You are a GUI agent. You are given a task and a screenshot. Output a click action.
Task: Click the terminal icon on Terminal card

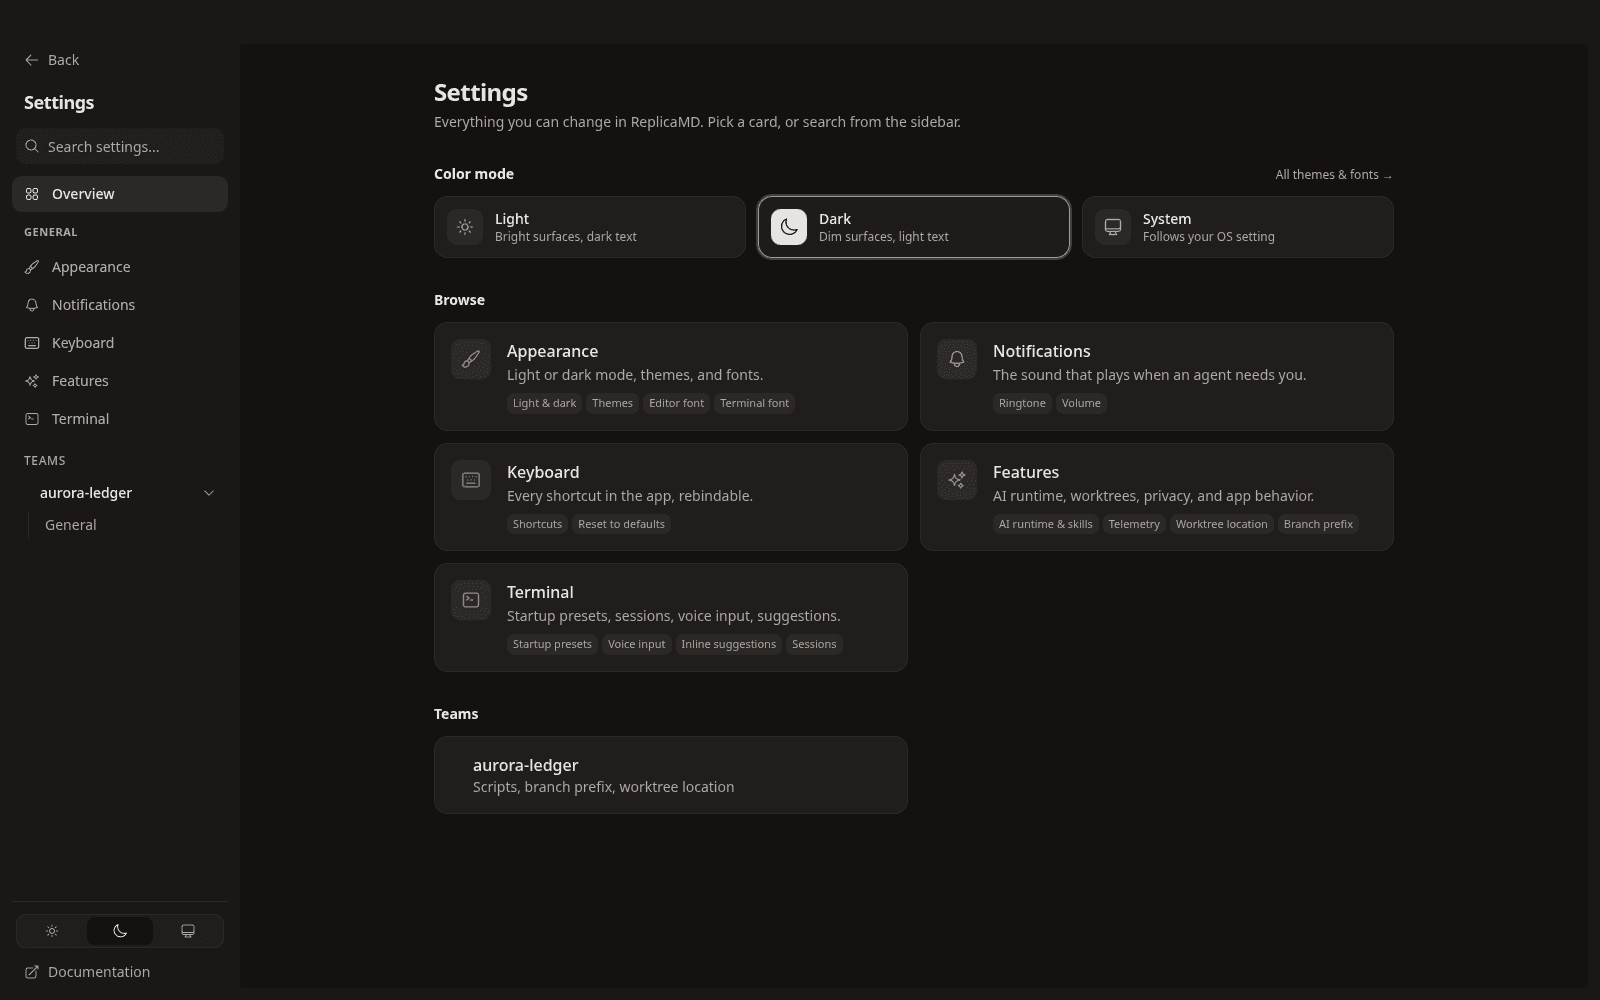pos(471,600)
